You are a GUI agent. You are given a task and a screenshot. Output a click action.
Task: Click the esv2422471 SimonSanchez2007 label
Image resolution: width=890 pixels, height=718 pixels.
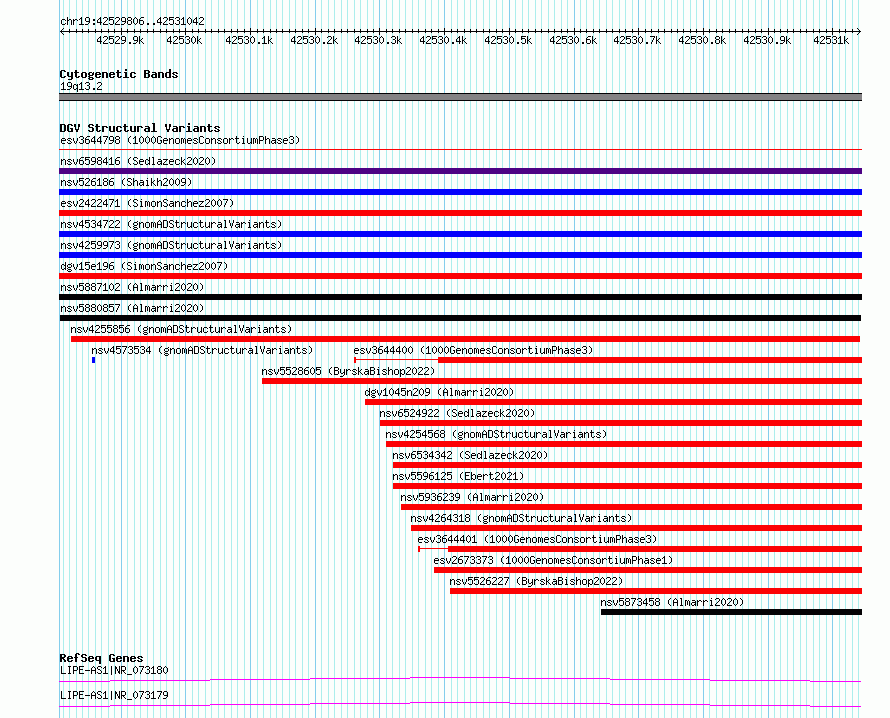pyautogui.click(x=147, y=203)
